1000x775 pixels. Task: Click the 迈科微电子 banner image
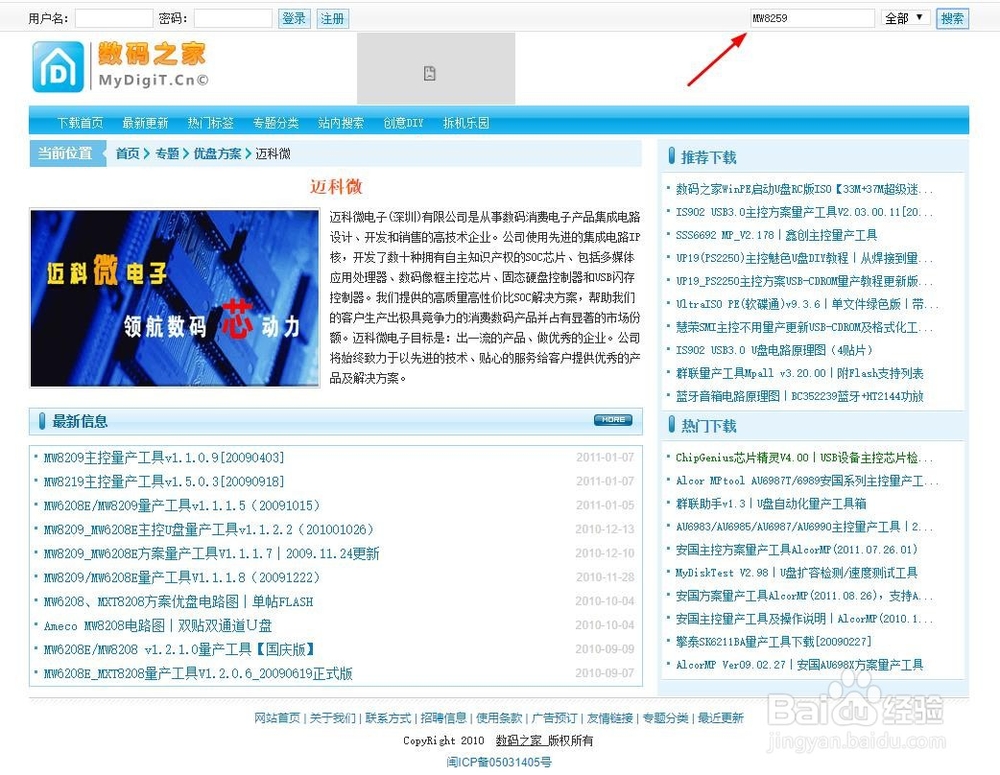[x=175, y=298]
